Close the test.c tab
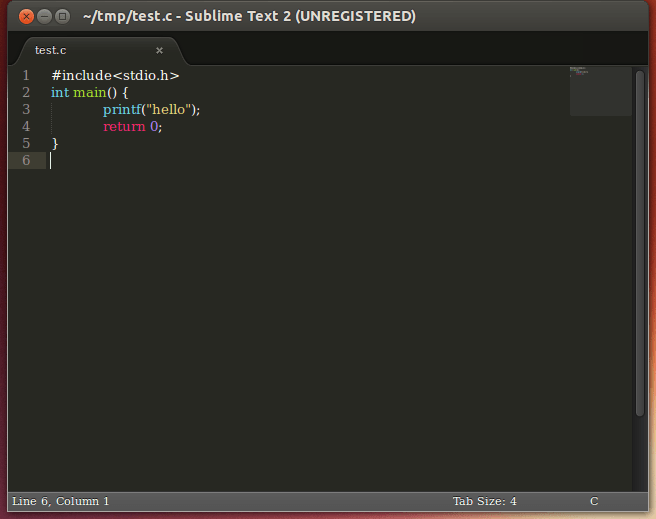Screen dimensions: 656x519 pyautogui.click(x=159, y=50)
